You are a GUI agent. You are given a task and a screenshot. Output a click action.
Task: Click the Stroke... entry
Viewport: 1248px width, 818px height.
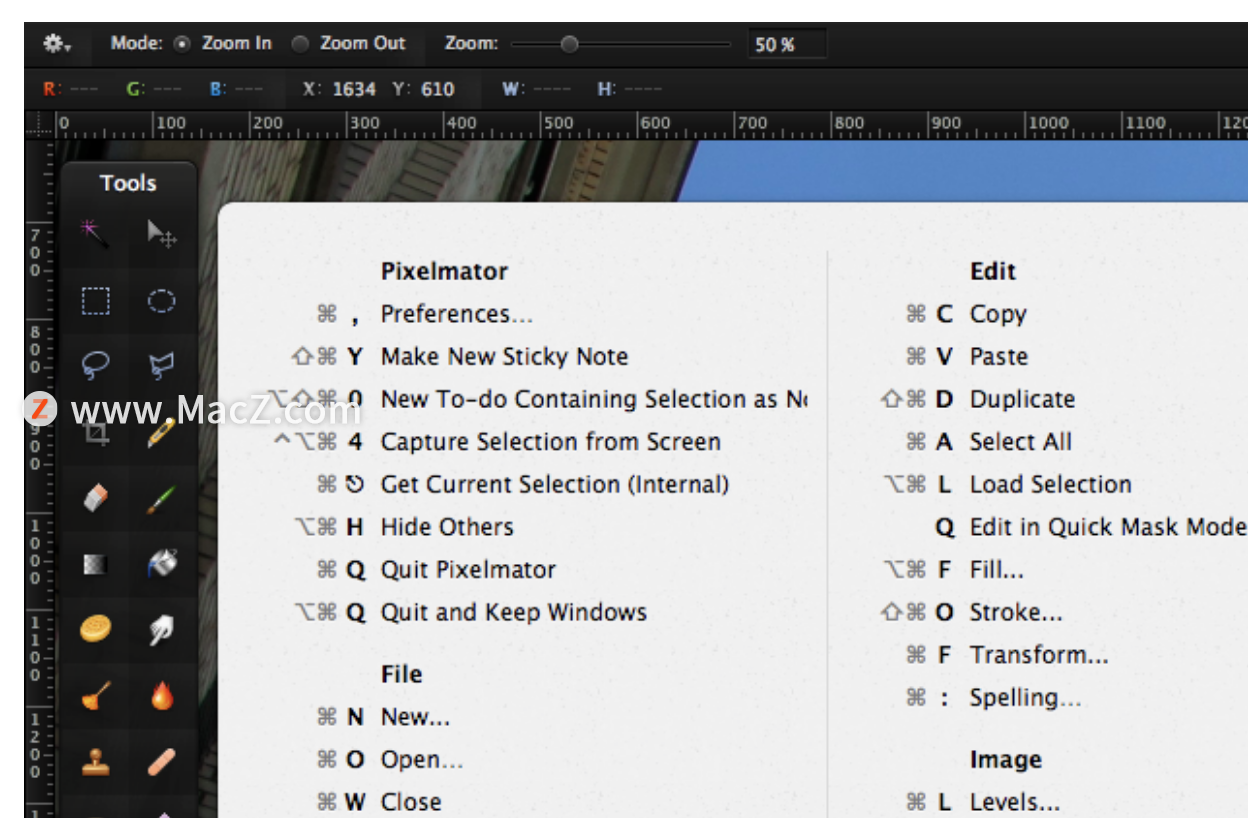tap(1016, 612)
